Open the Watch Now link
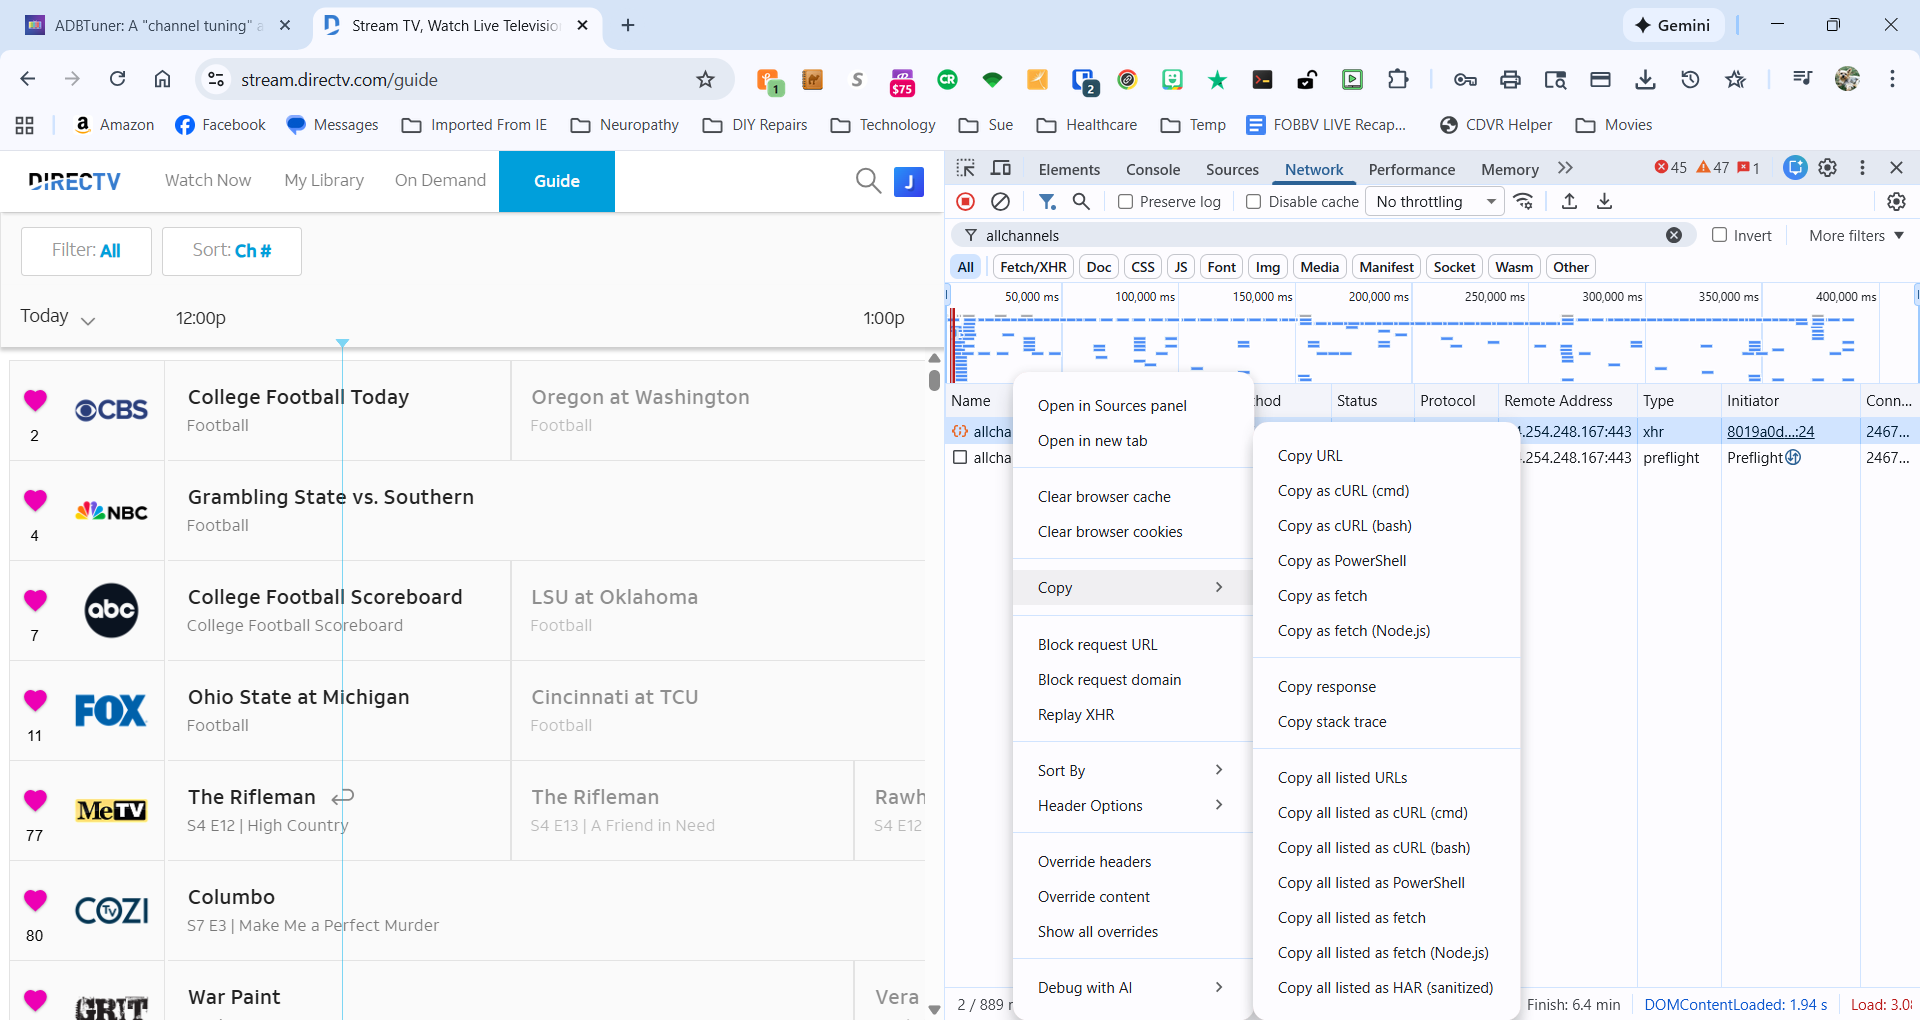Screen dimensions: 1920x1020 (208, 181)
